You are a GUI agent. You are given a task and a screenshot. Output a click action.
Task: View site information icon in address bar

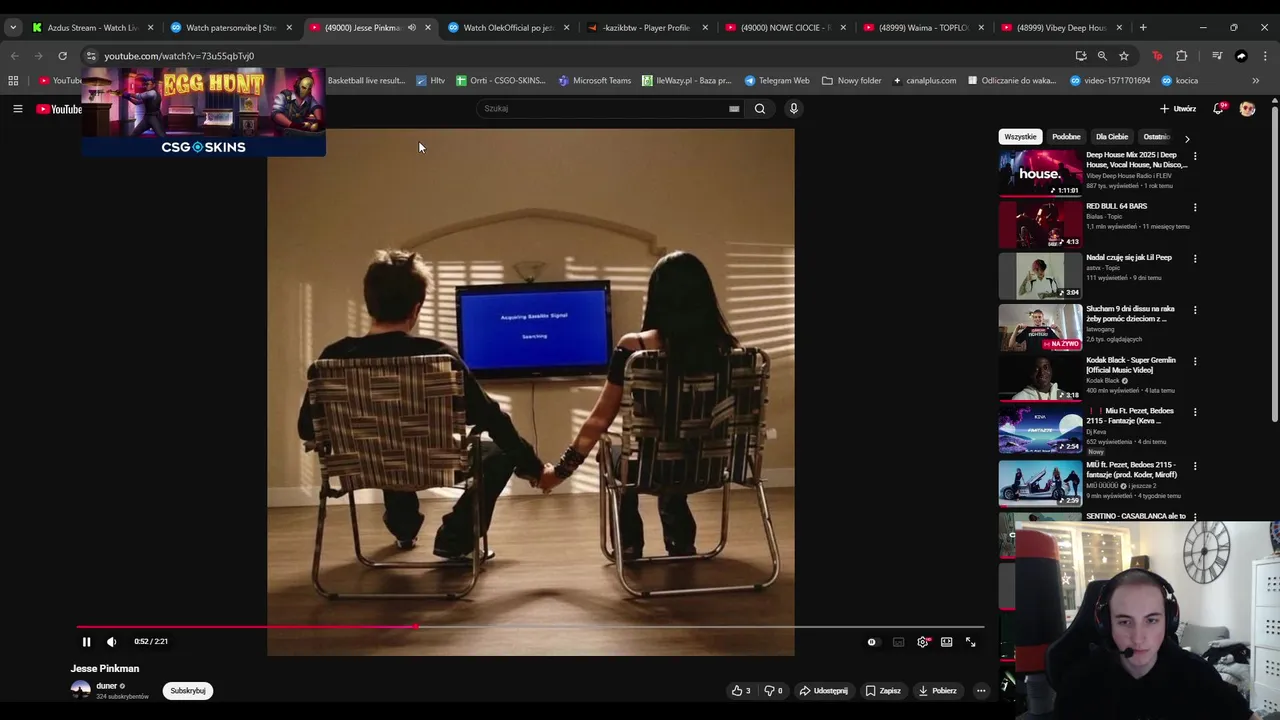(x=91, y=56)
